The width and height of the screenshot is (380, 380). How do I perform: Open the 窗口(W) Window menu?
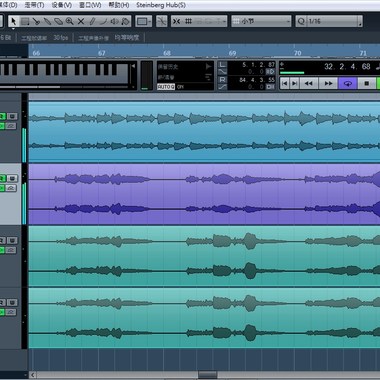[90, 5]
